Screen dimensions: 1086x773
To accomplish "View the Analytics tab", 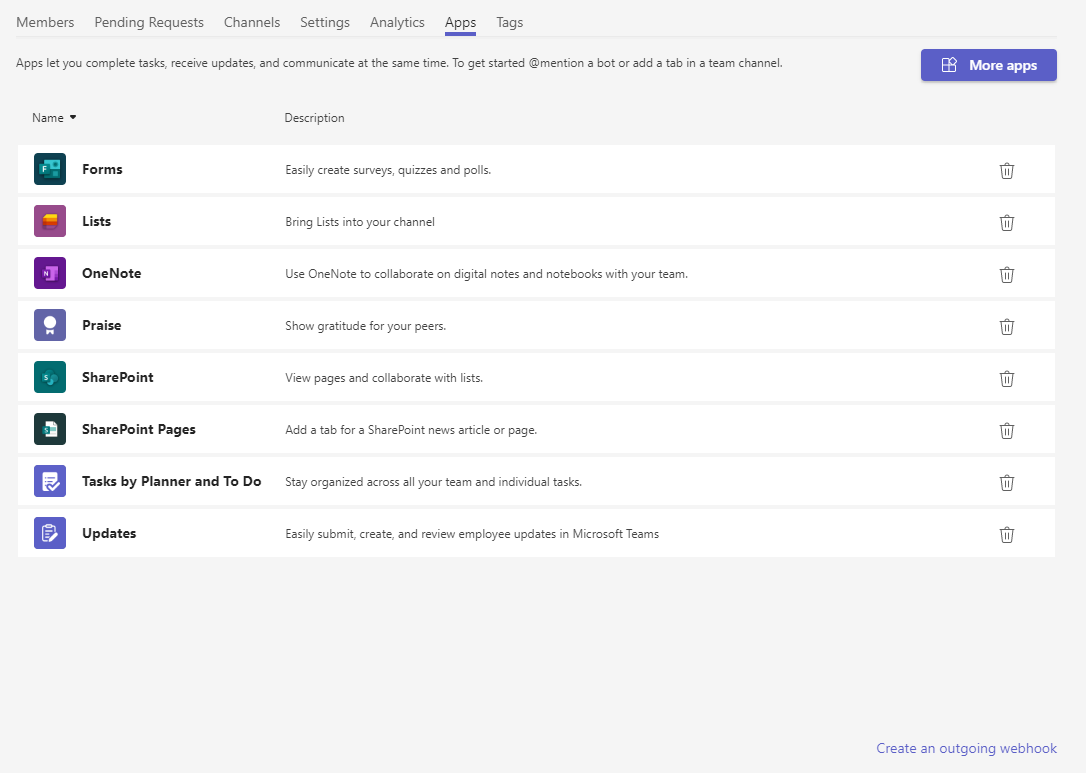I will [x=397, y=22].
